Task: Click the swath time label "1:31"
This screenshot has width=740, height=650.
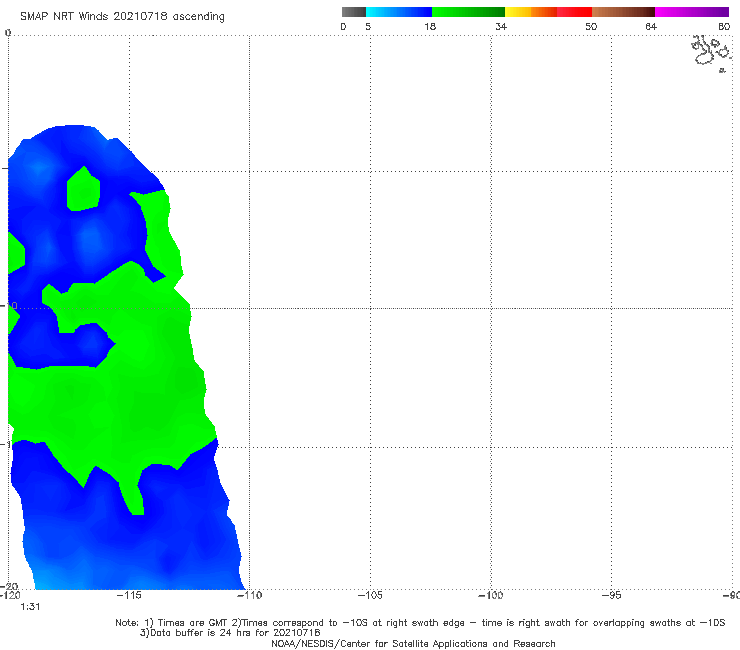Action: tap(30, 607)
